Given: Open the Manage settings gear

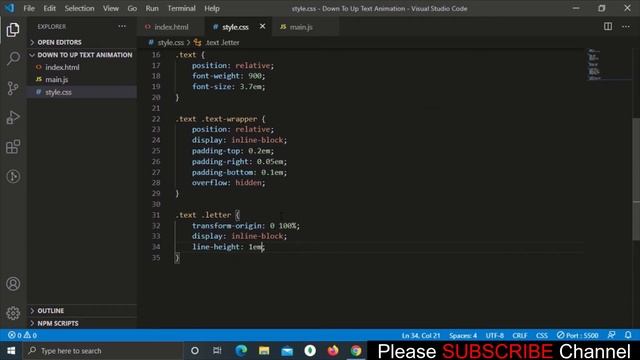Looking at the screenshot, I should pyautogui.click(x=13, y=313).
